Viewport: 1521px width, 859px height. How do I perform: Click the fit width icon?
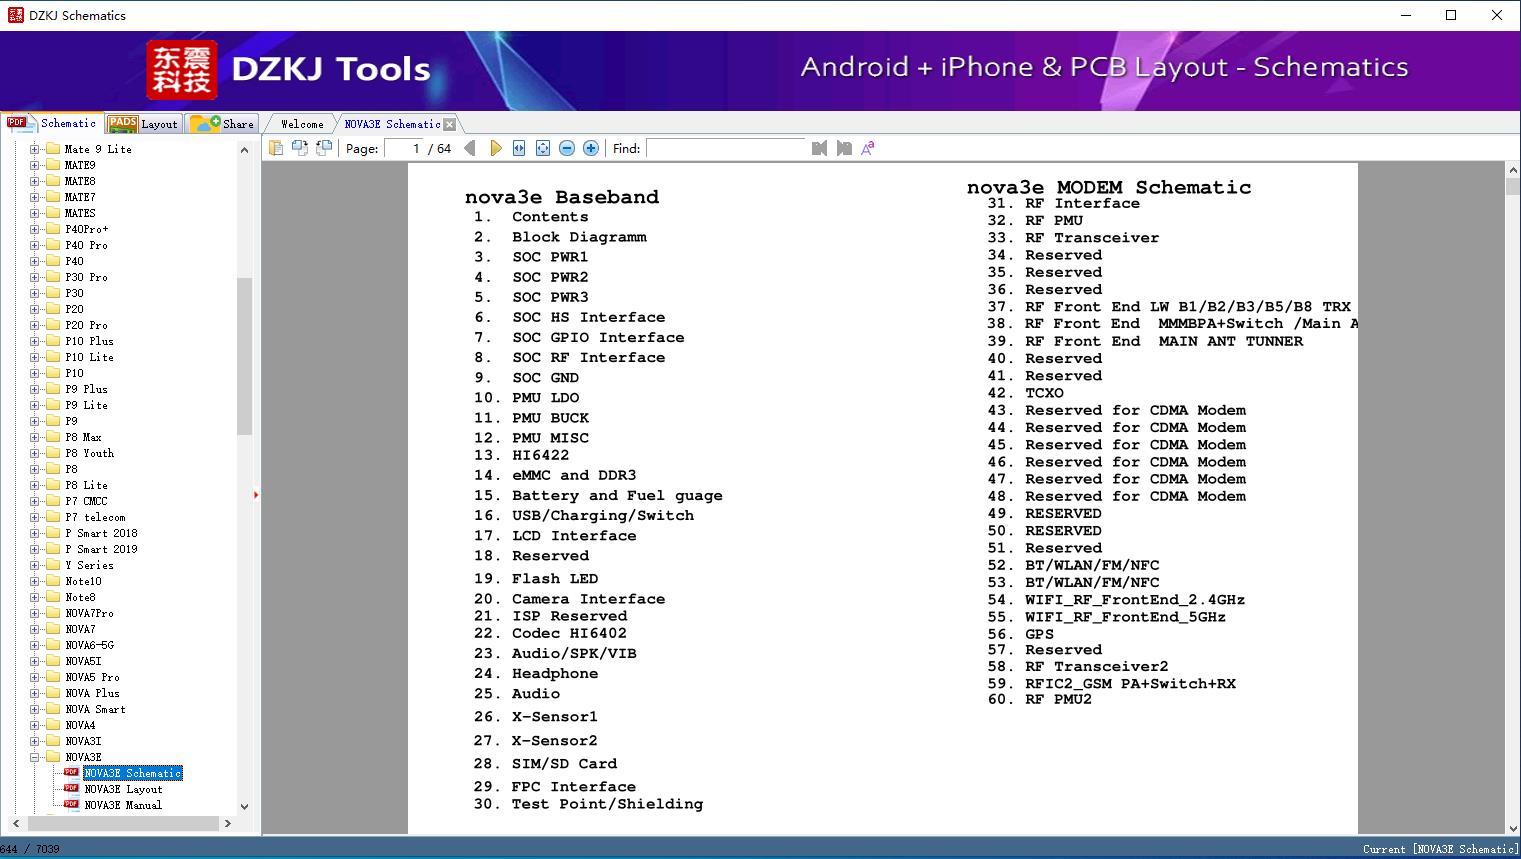(519, 148)
